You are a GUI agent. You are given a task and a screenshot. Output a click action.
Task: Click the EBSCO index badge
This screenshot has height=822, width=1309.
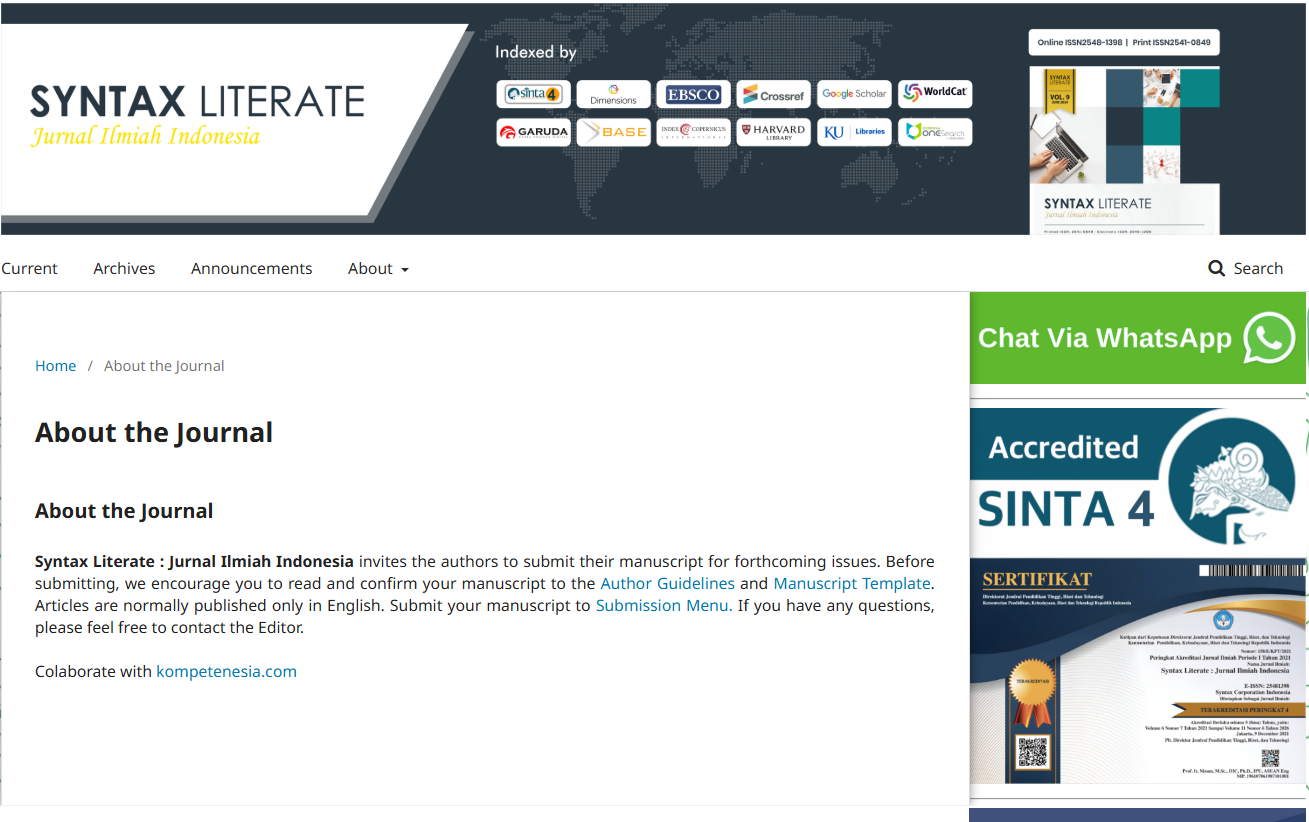point(693,94)
